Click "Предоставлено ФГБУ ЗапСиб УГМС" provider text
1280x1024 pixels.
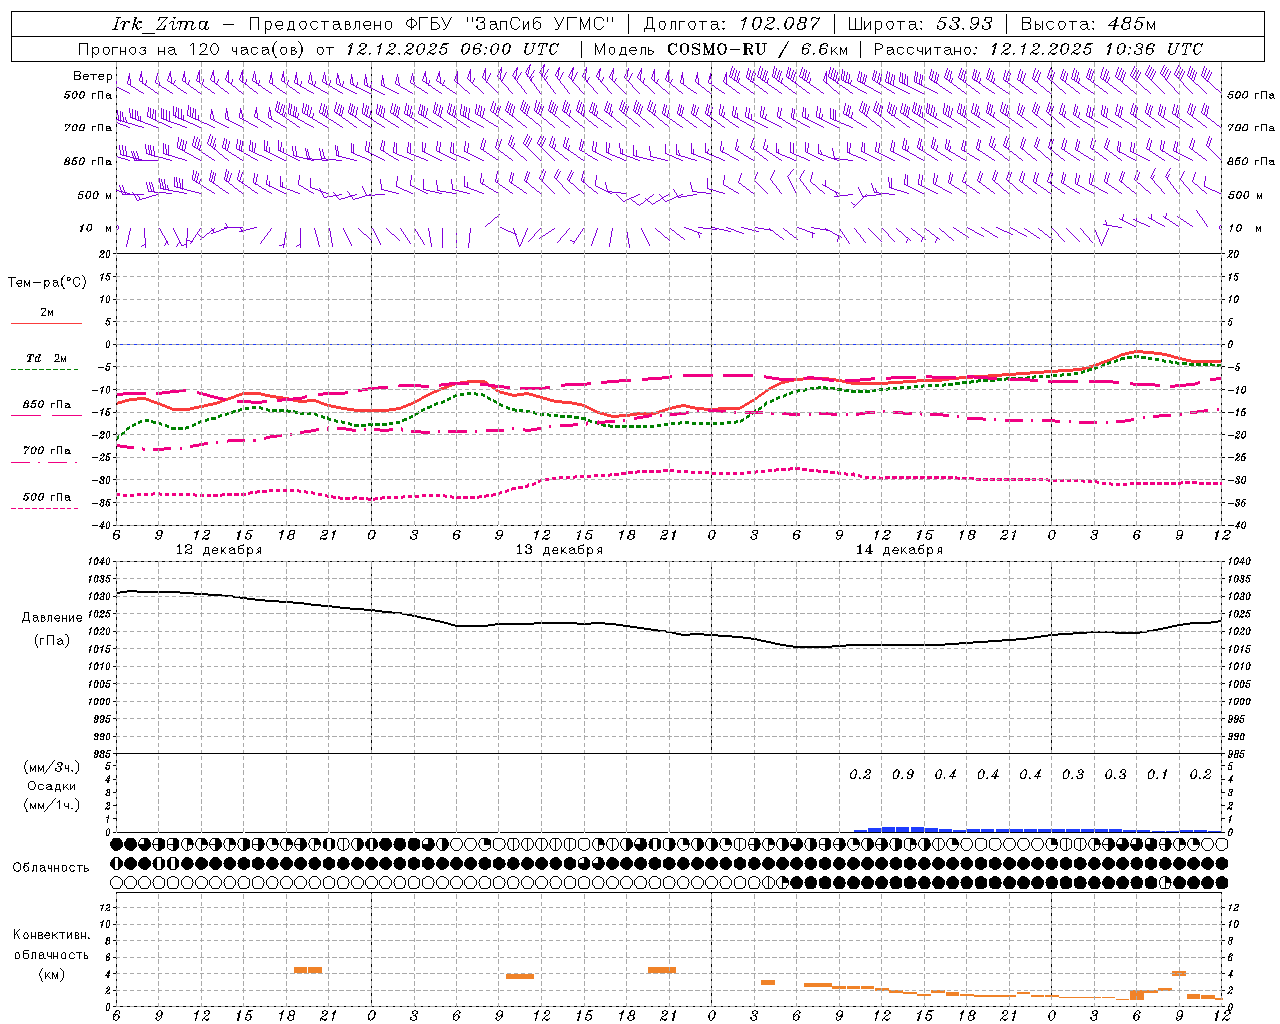[431, 24]
